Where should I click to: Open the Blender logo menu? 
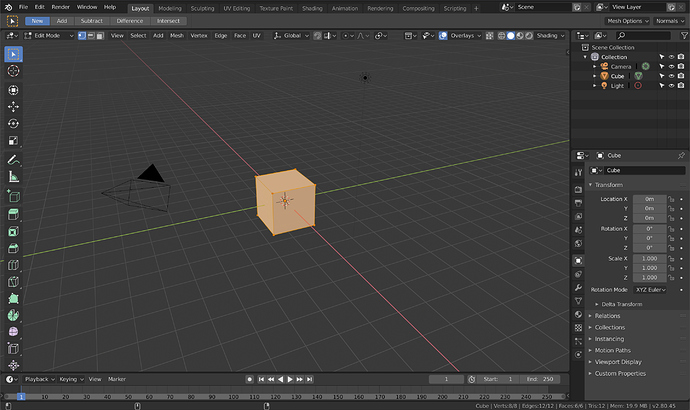[8, 7]
